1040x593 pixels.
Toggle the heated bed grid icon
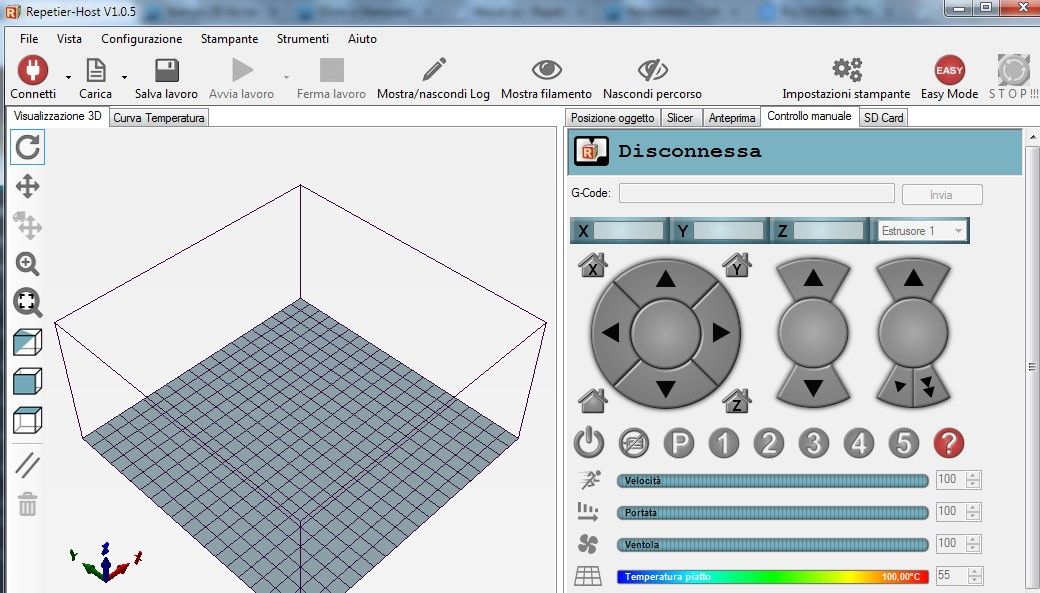pyautogui.click(x=588, y=576)
